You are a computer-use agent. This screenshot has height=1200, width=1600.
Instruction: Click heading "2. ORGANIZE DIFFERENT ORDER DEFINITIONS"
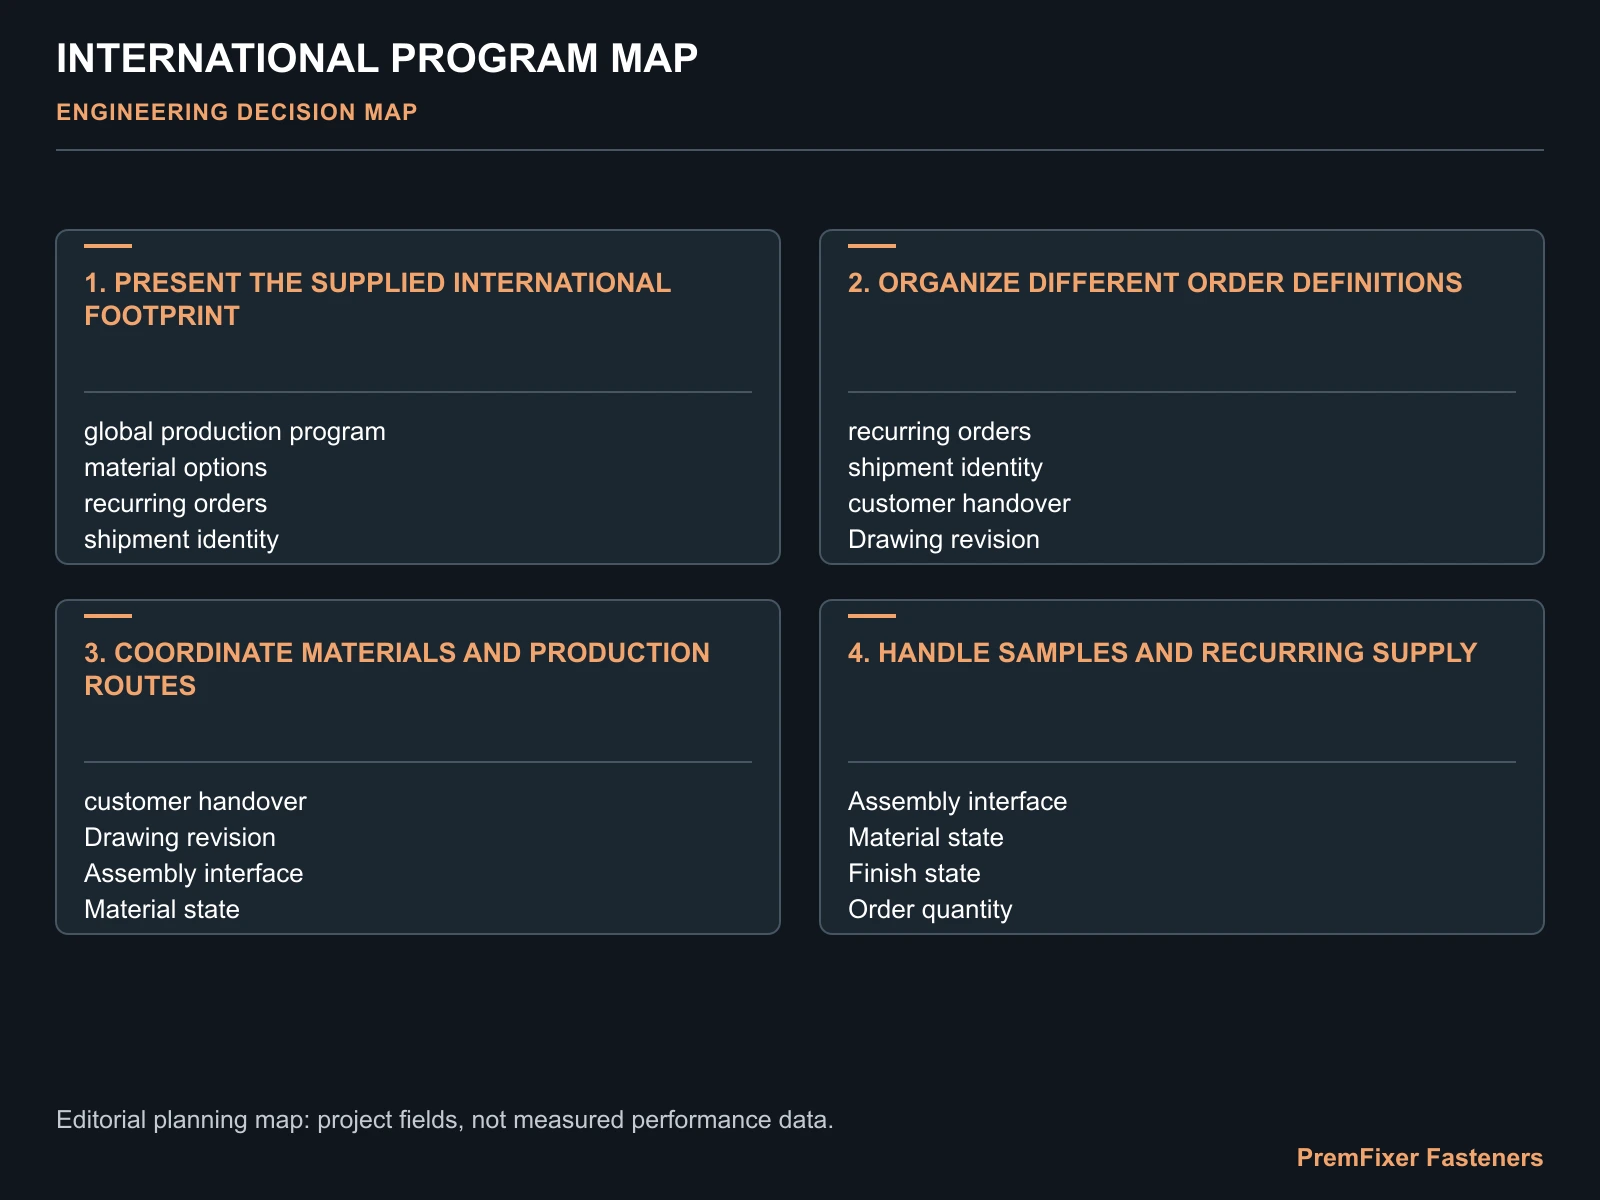(1155, 283)
